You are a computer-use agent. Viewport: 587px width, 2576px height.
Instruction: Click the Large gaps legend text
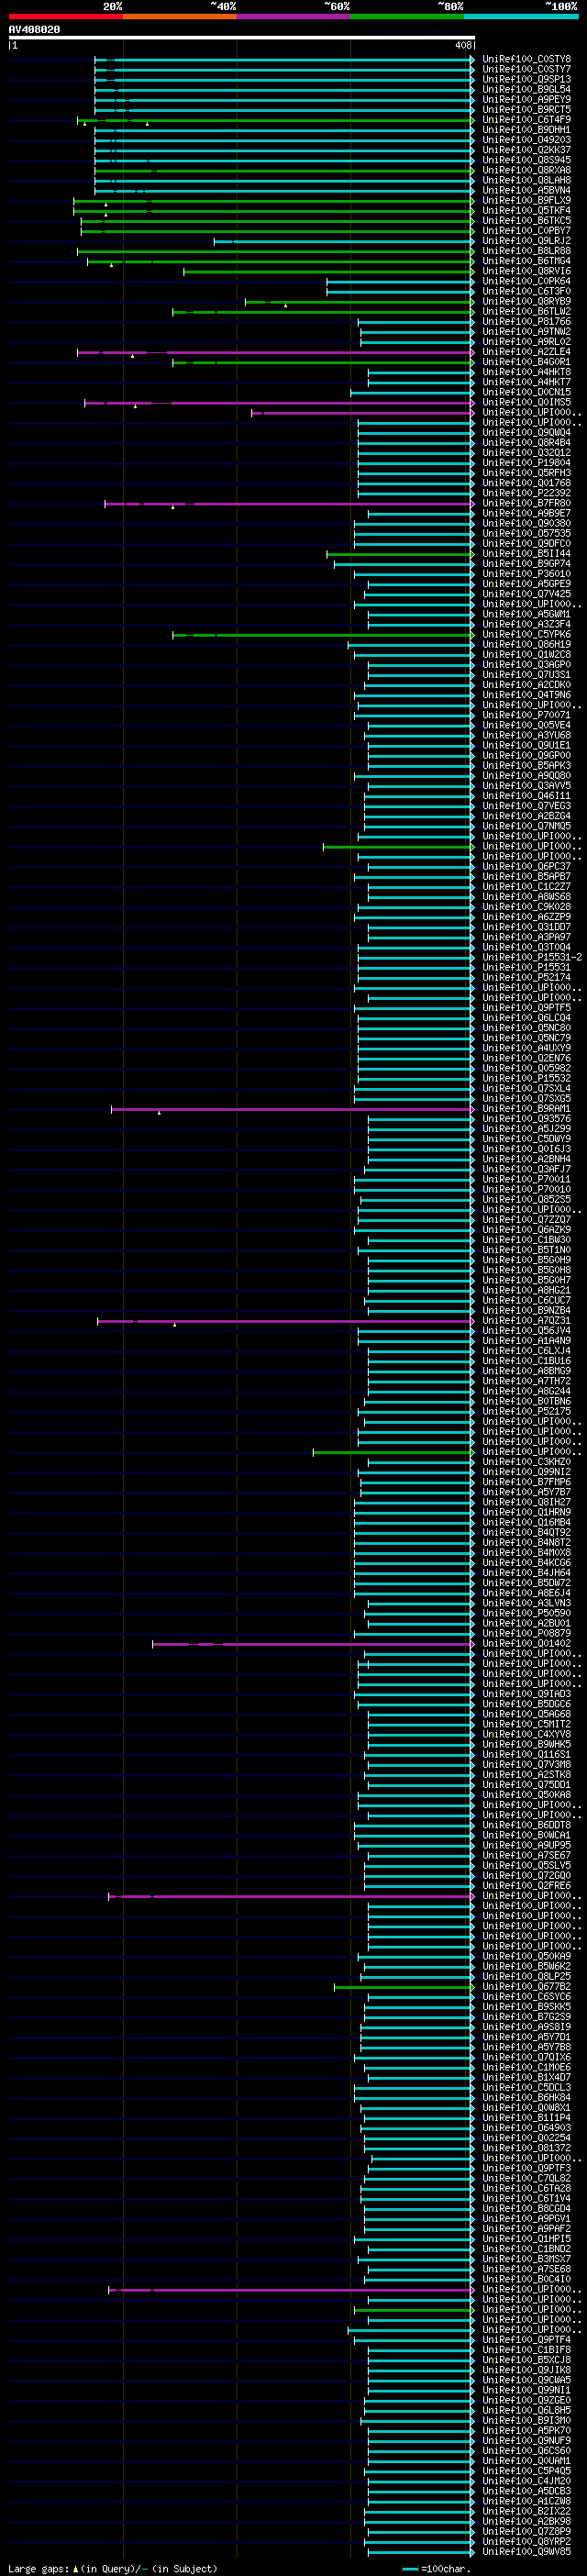click(x=112, y=2569)
